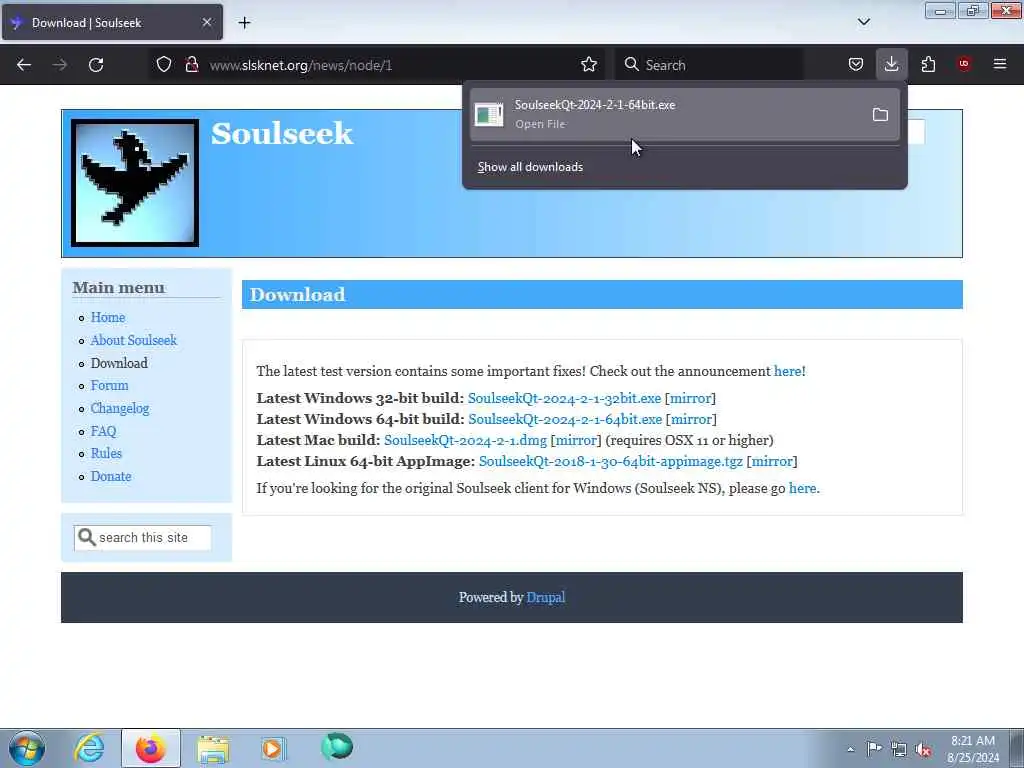1024x768 pixels.
Task: Click the Save to Pocket icon
Action: coord(856,65)
